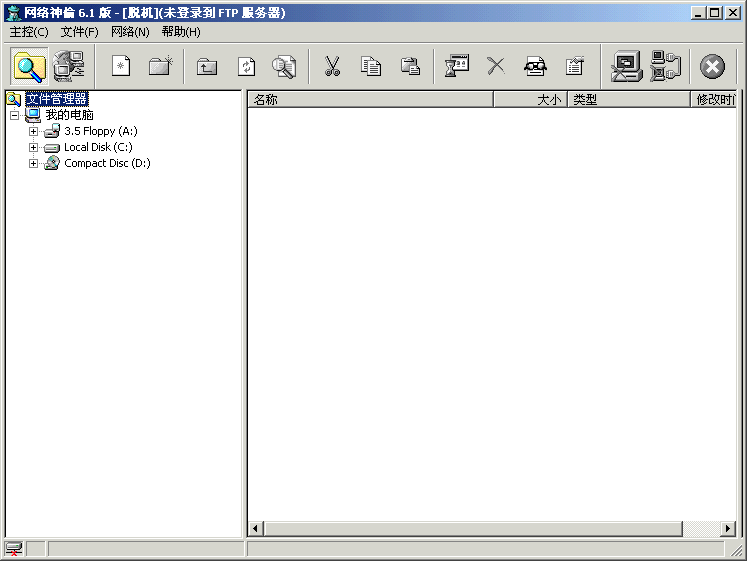Click the properties list toolbar icon
747x561 pixels.
[574, 67]
